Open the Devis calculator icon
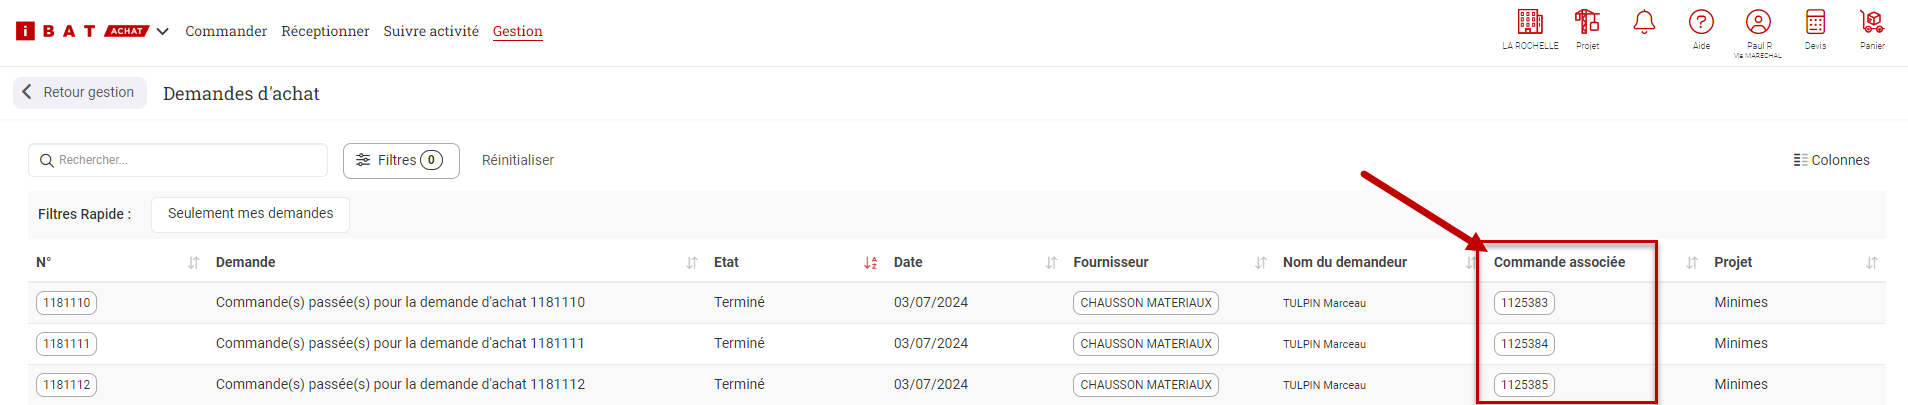The image size is (1908, 405). pyautogui.click(x=1815, y=22)
